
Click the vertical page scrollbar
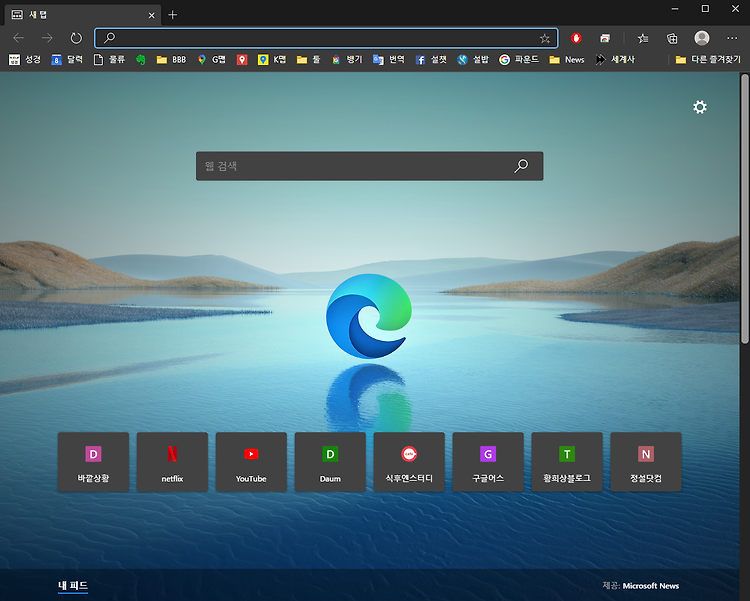745,208
